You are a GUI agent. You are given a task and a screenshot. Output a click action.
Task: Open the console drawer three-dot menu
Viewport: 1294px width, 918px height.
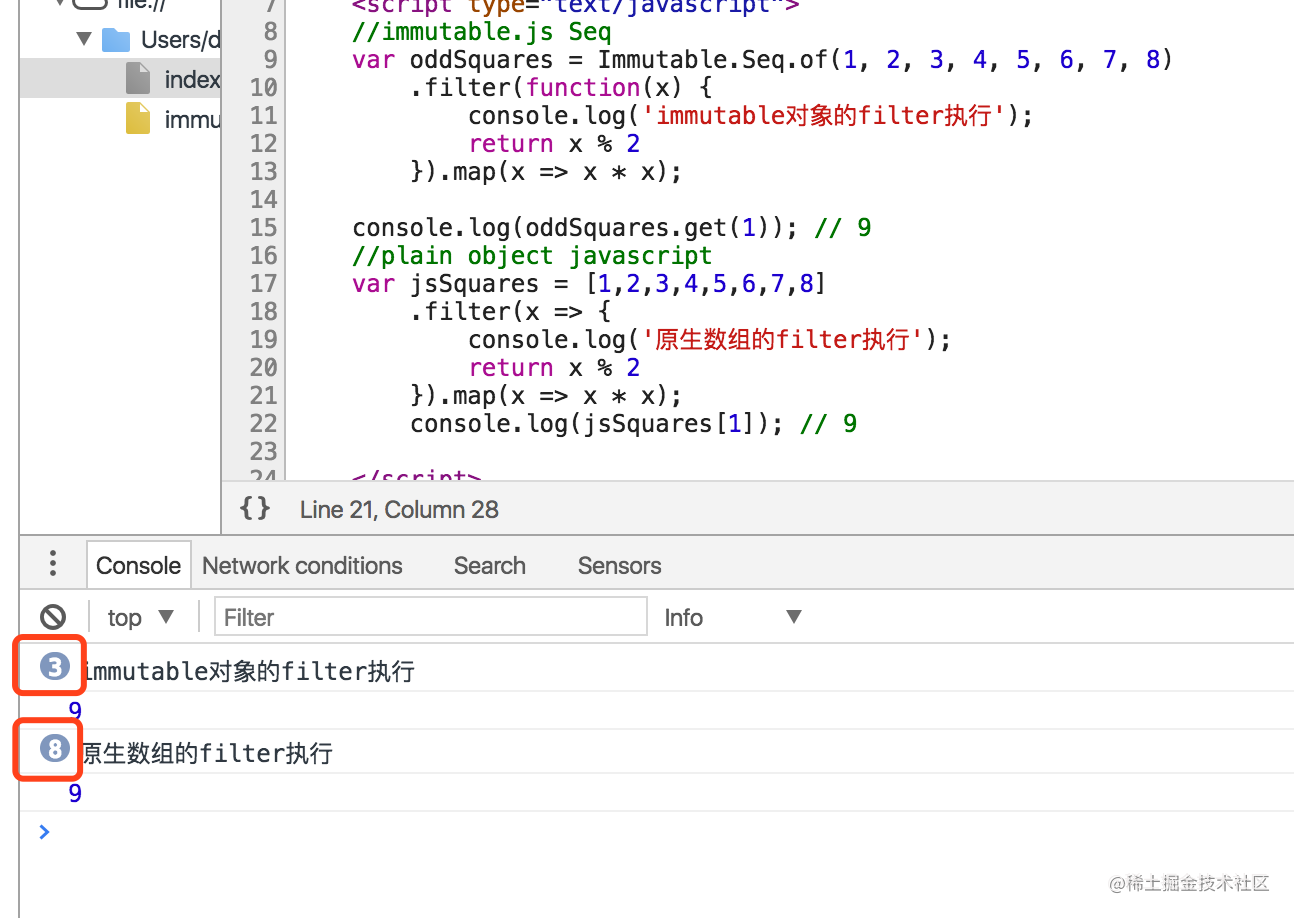tap(53, 564)
